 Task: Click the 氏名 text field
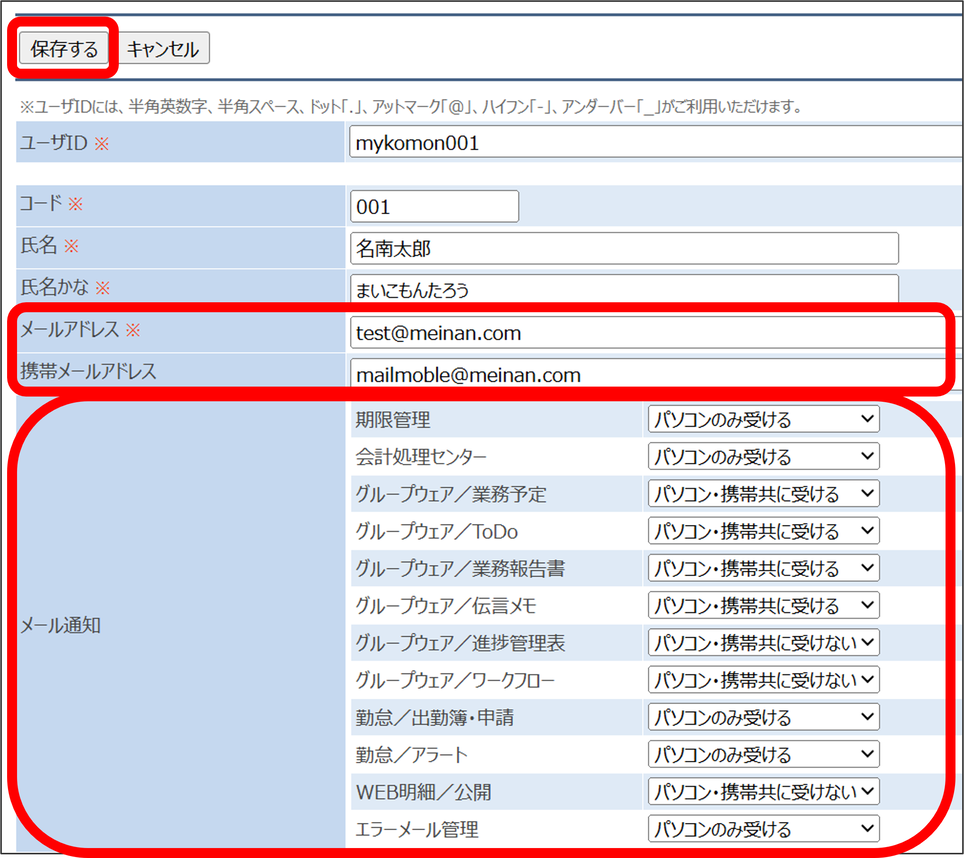624,248
